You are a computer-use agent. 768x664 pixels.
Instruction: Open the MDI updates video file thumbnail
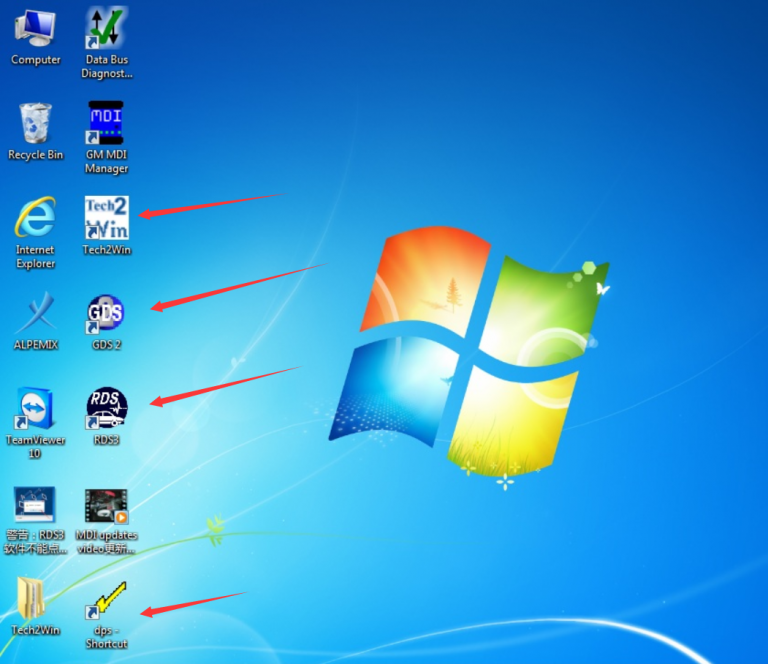106,506
